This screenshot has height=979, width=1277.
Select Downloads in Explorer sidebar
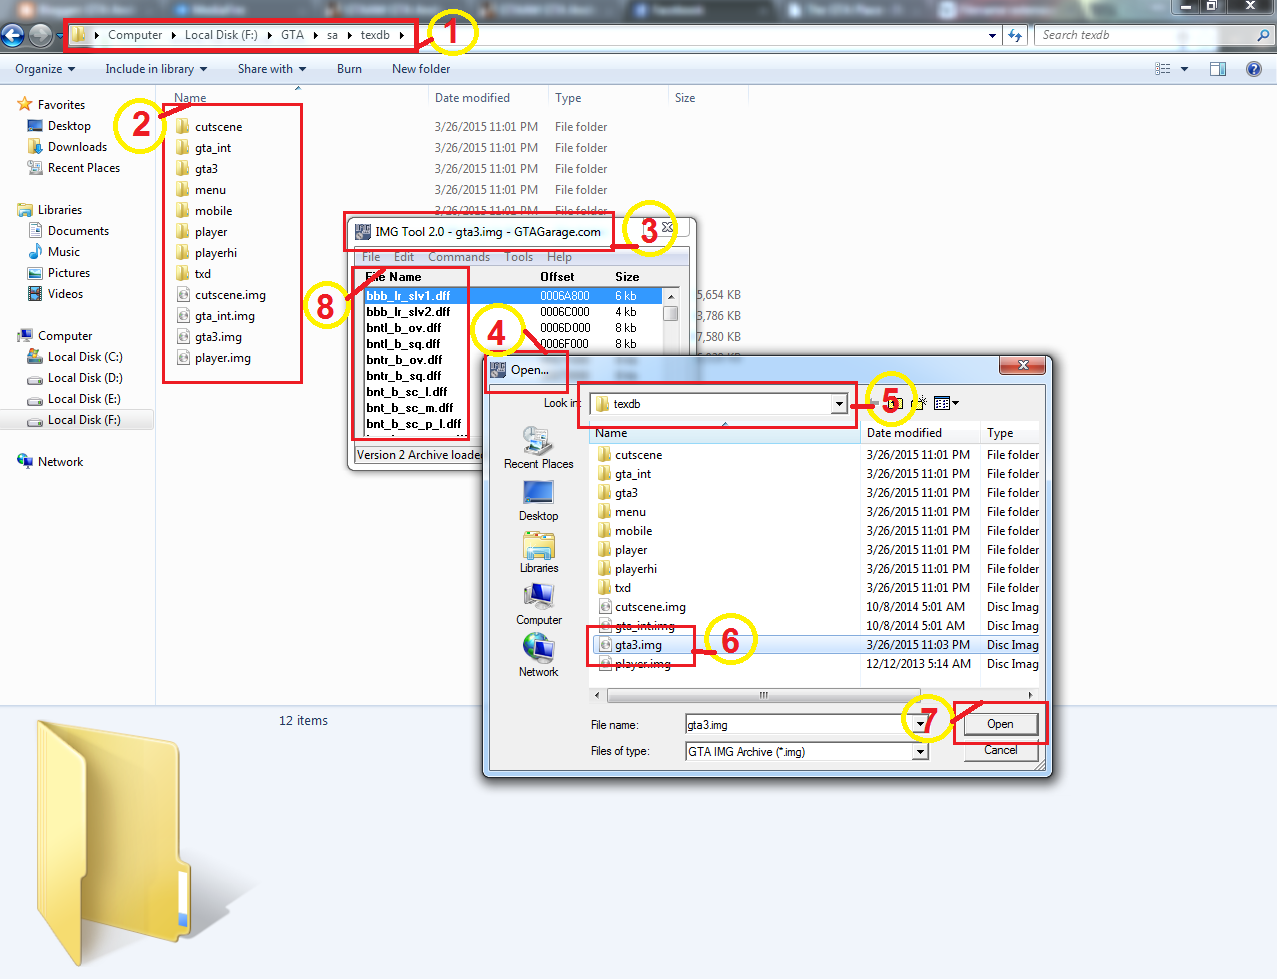click(77, 147)
